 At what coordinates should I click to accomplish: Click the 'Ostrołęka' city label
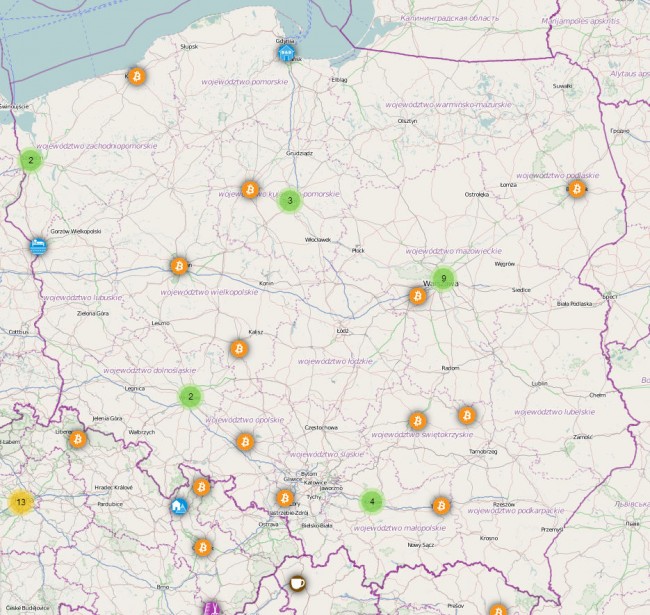point(477,194)
